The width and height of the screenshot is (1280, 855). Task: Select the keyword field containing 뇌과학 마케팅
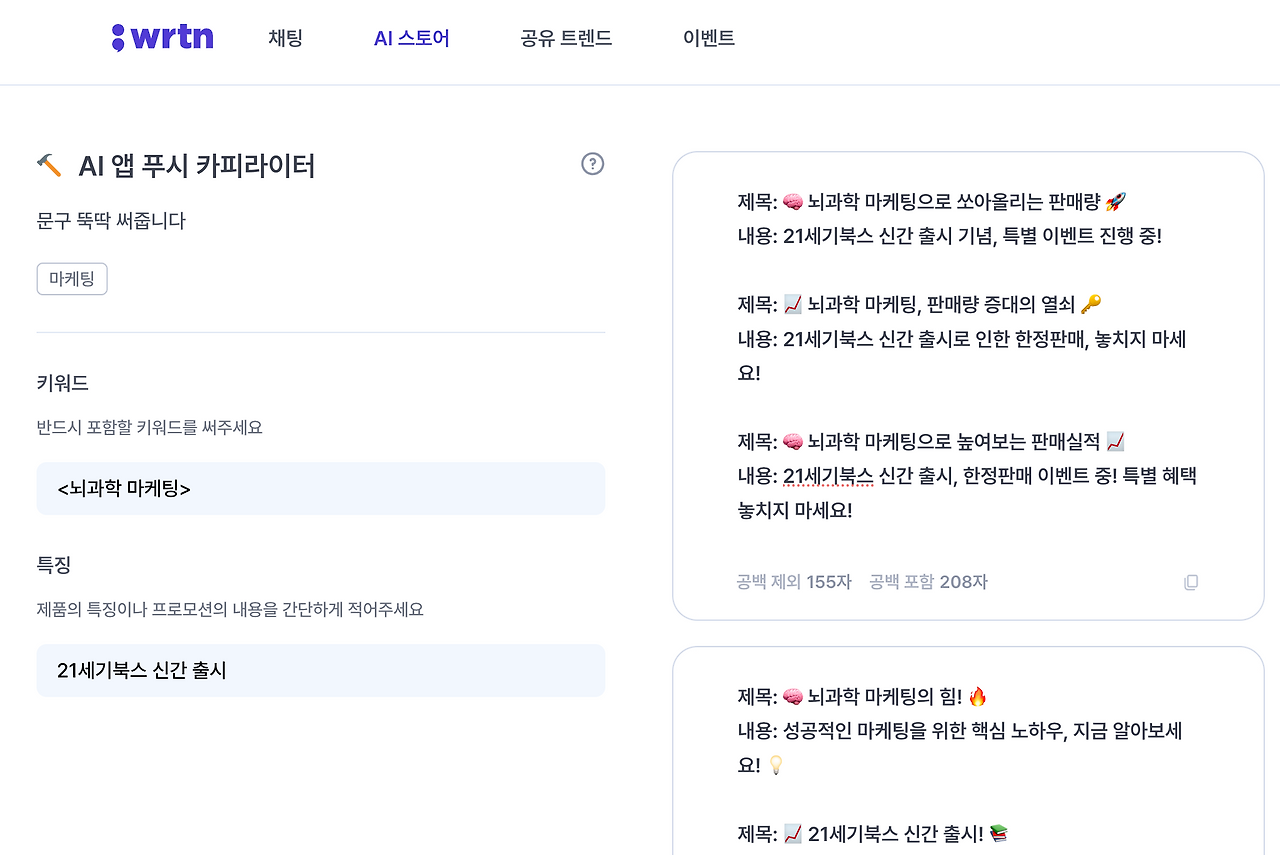pos(320,488)
